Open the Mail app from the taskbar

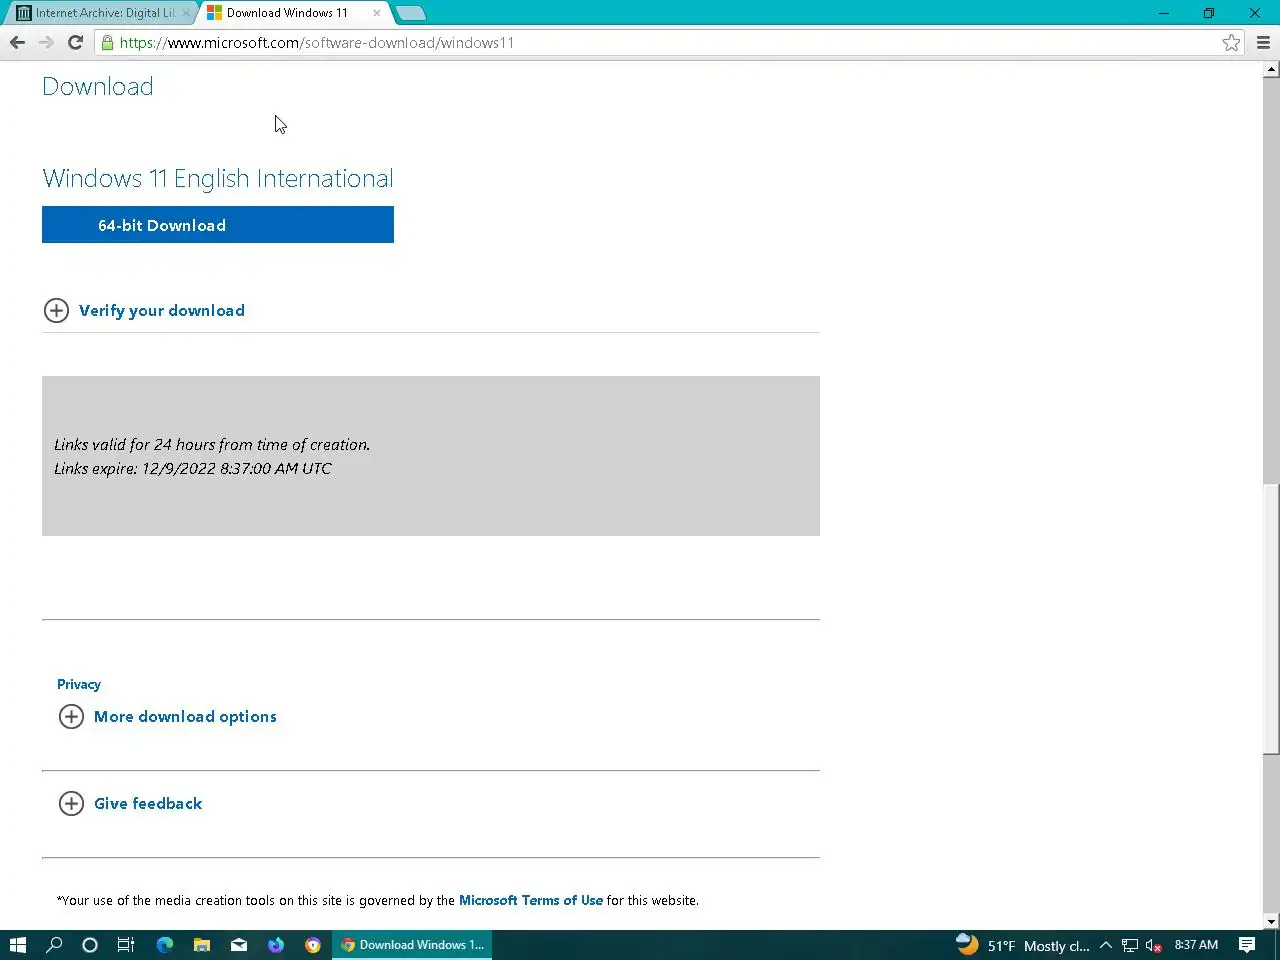pyautogui.click(x=239, y=945)
